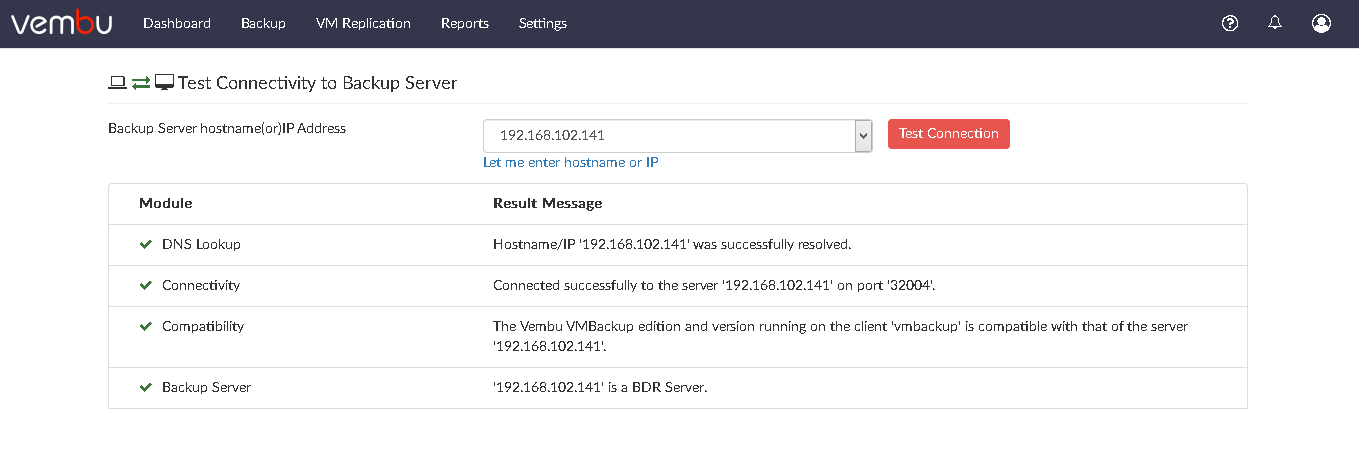Open the Backup menu
Image resolution: width=1359 pixels, height=475 pixels.
pos(263,23)
